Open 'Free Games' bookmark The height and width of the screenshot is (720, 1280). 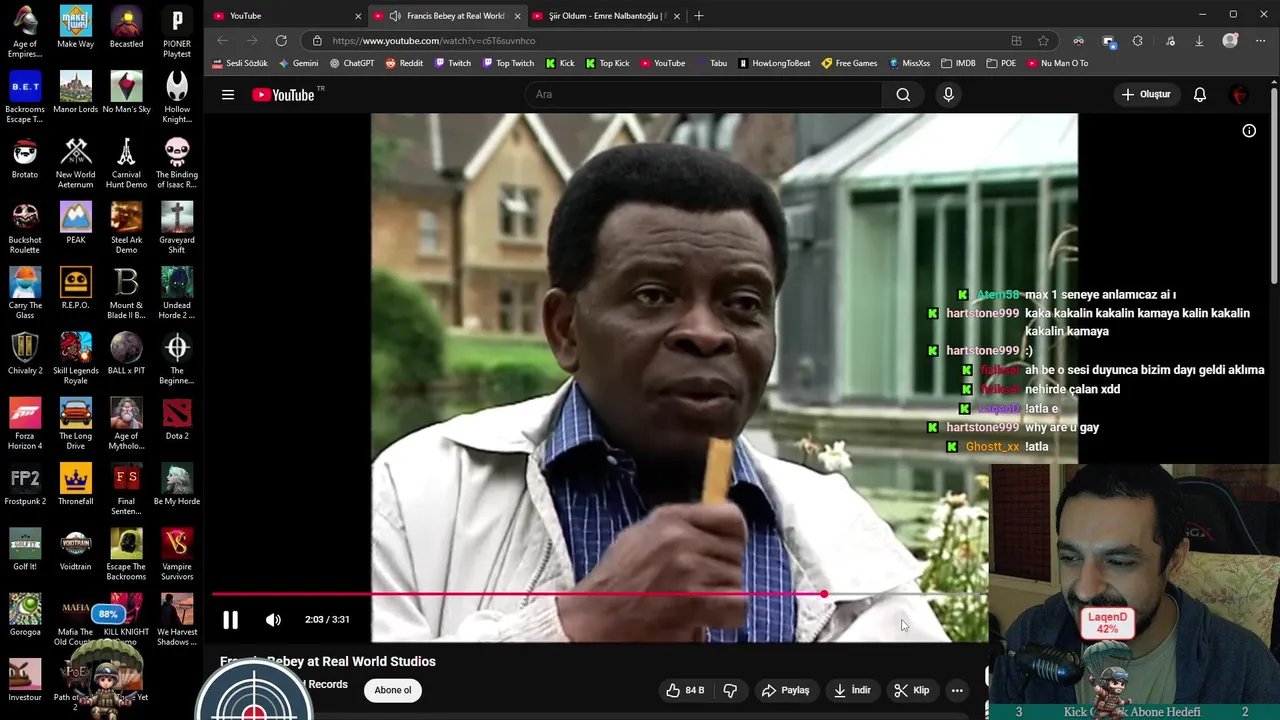[849, 63]
